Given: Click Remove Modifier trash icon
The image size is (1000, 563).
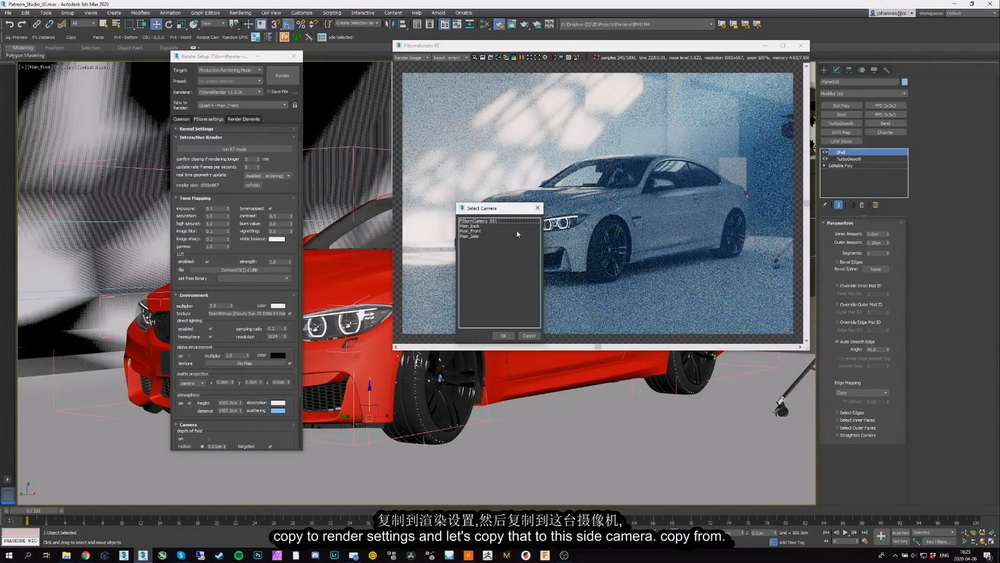Looking at the screenshot, I should [862, 205].
